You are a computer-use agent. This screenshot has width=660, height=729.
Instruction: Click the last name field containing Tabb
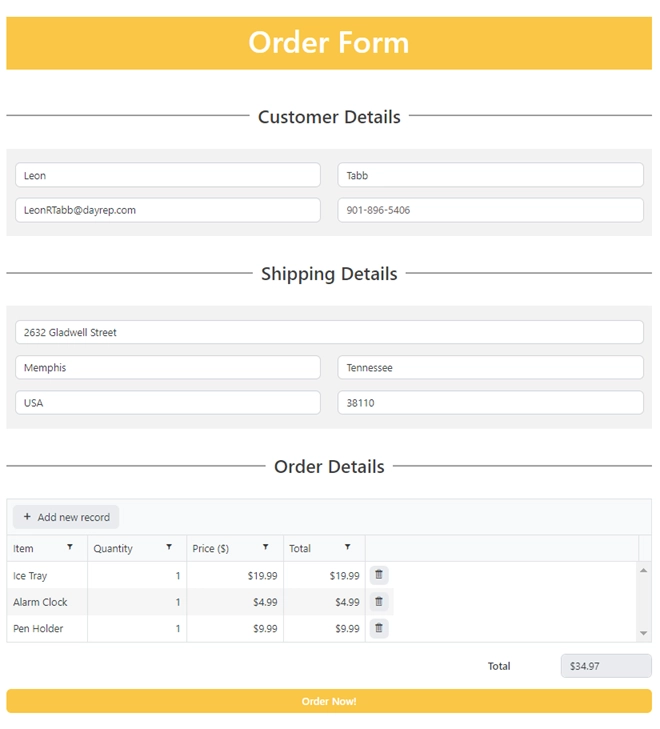pos(490,175)
